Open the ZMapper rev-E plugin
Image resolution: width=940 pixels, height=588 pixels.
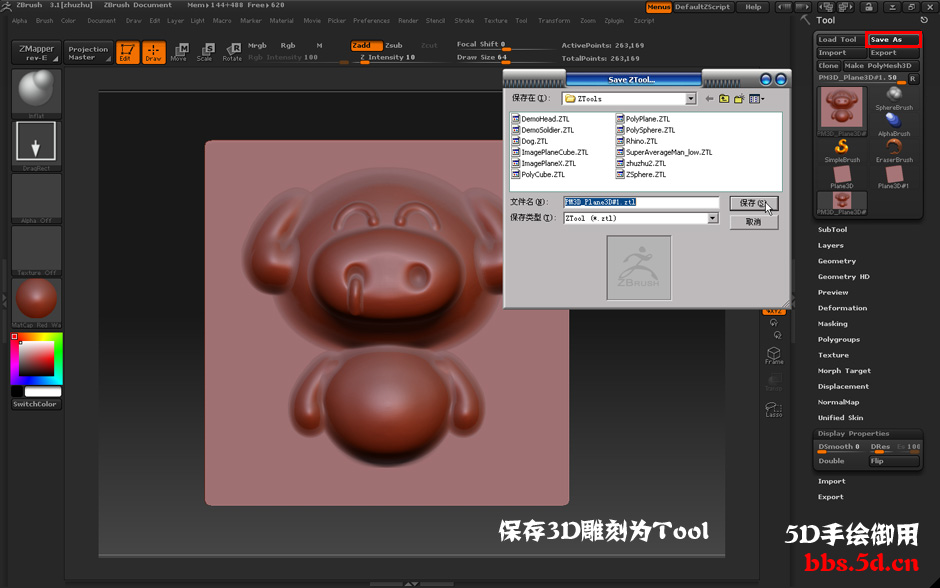click(x=36, y=53)
